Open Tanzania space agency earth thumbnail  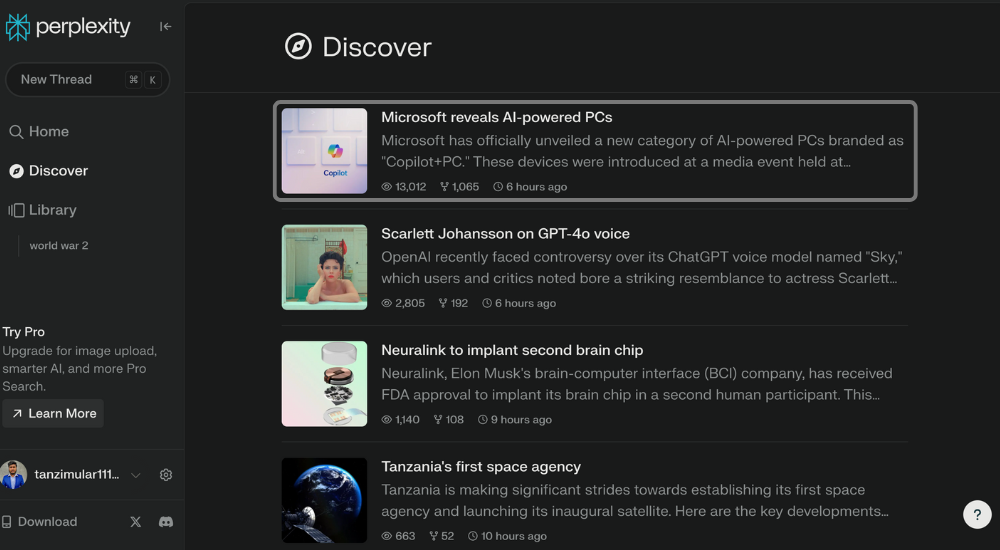click(x=325, y=500)
